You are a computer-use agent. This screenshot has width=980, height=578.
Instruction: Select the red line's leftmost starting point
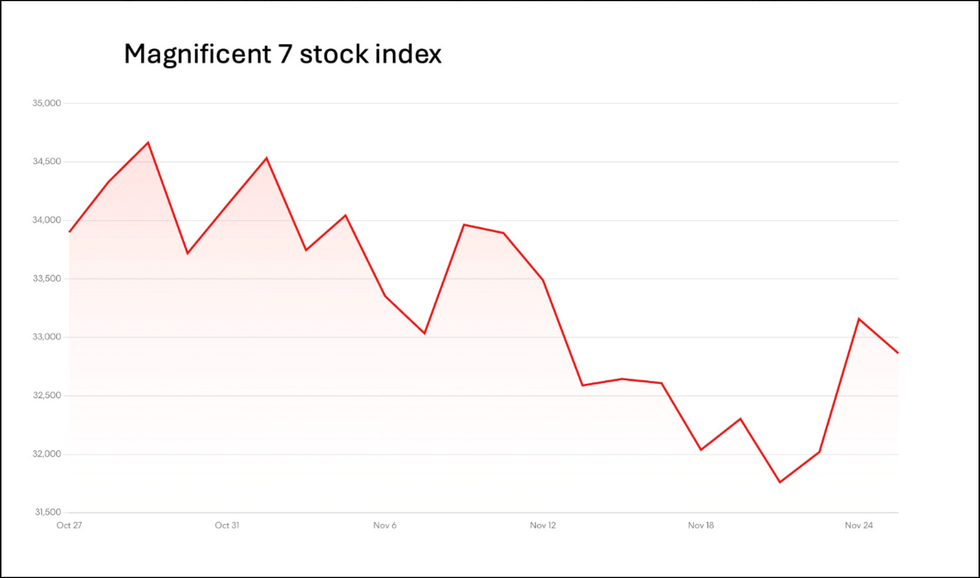pos(69,232)
